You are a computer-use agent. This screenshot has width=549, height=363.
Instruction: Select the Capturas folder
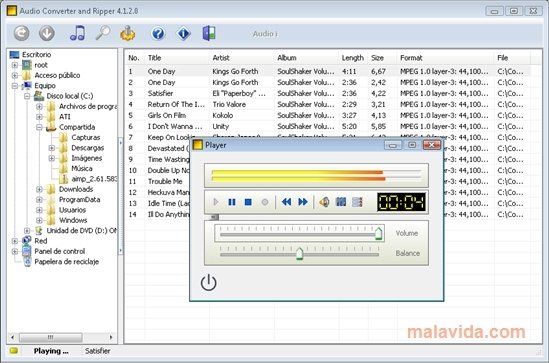point(85,138)
